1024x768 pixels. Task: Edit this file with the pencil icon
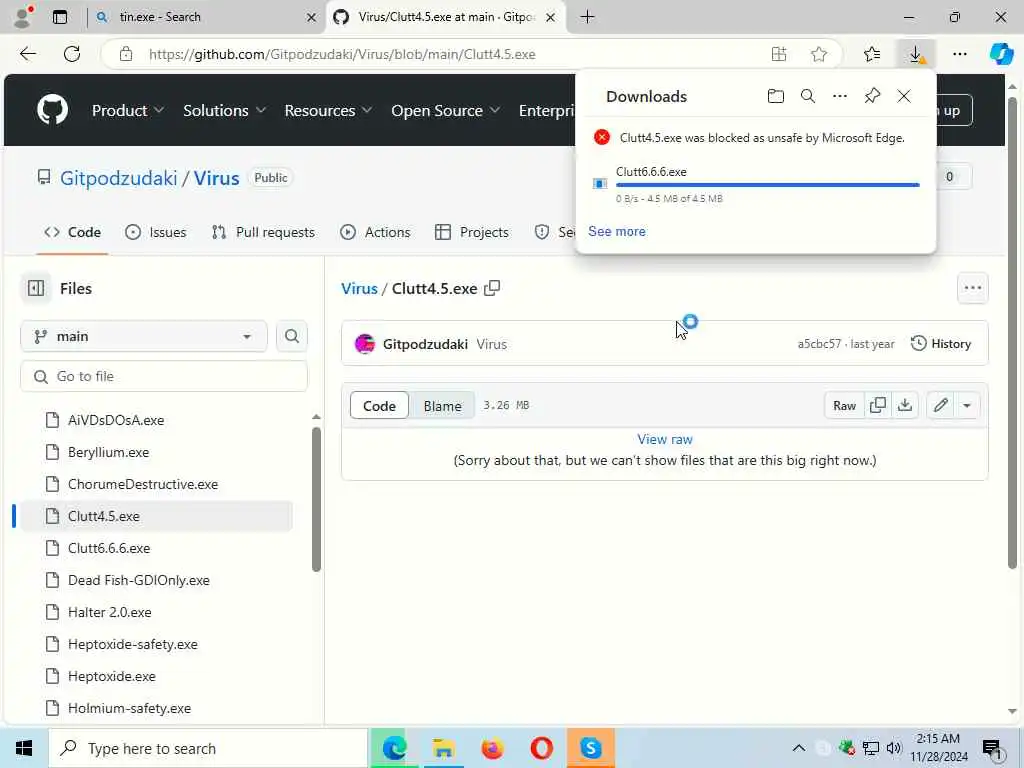point(940,406)
